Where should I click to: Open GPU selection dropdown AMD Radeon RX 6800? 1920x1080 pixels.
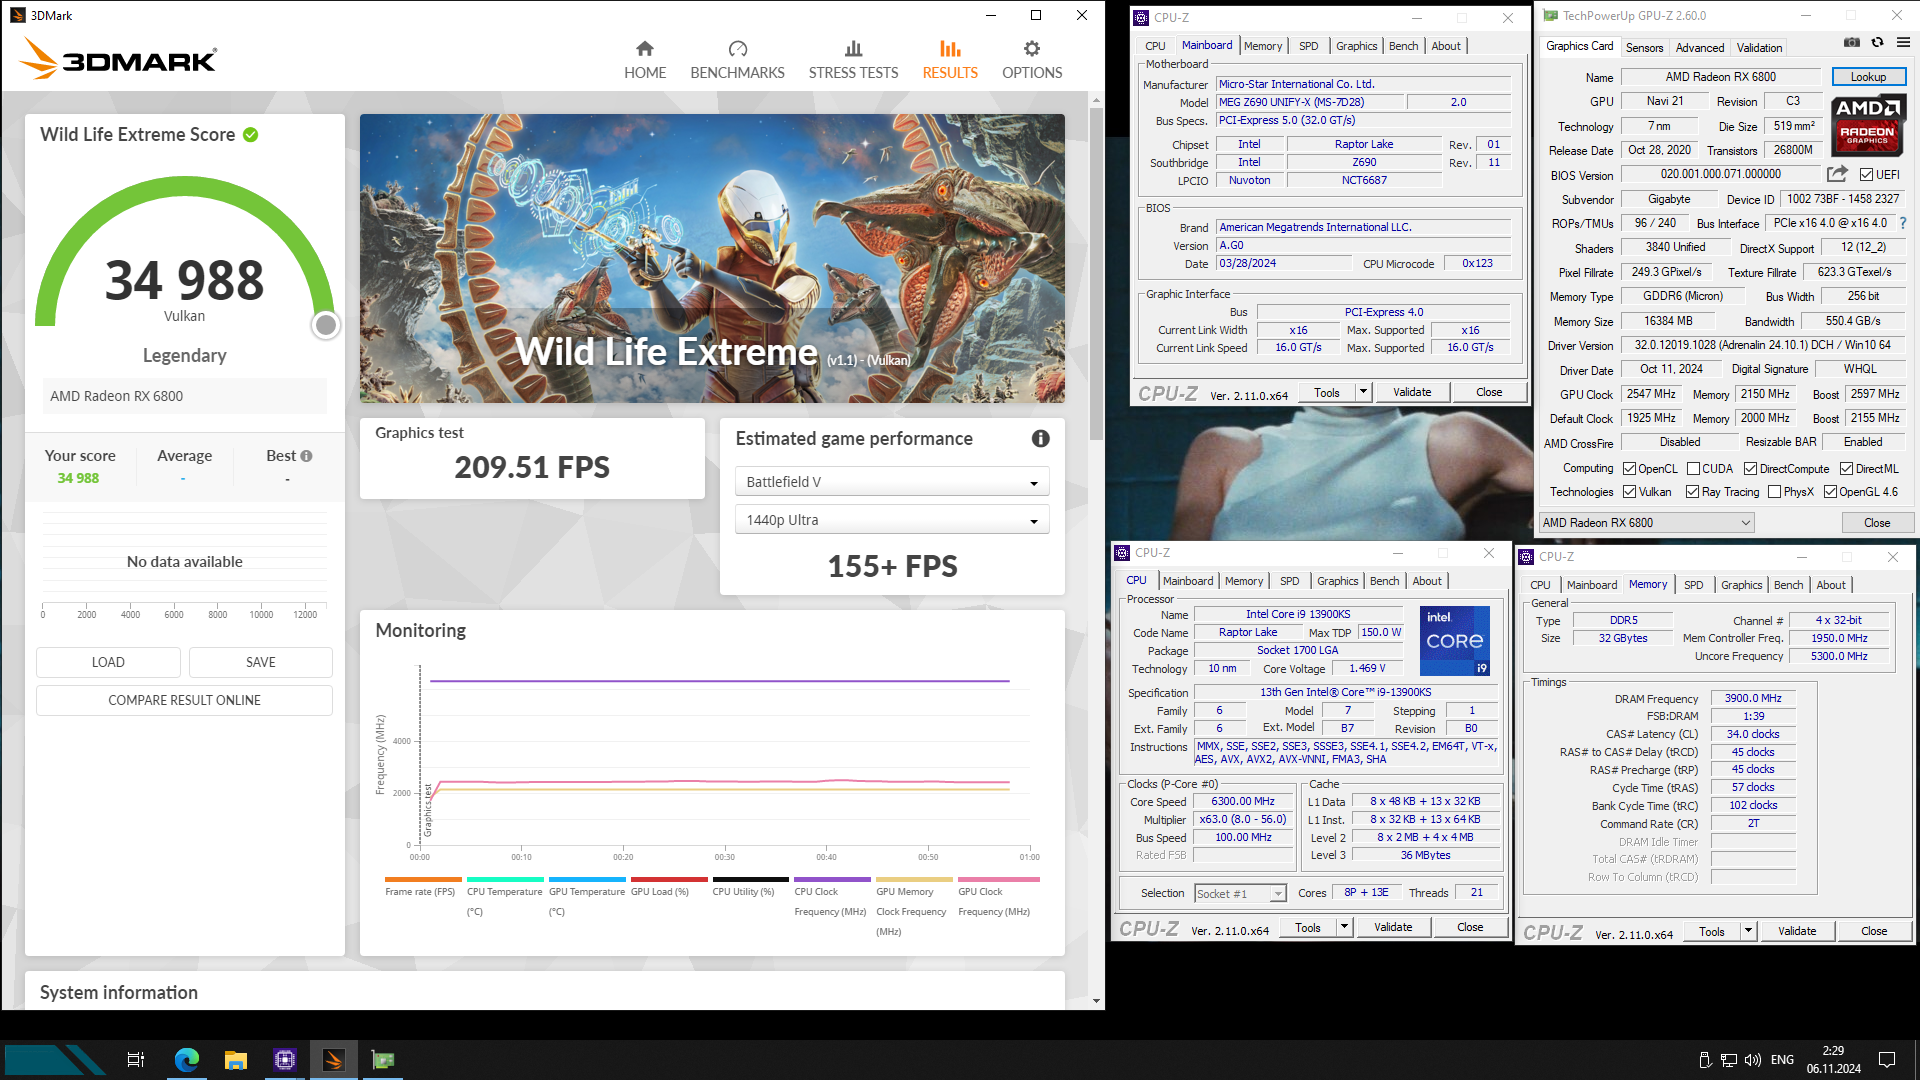(1646, 523)
